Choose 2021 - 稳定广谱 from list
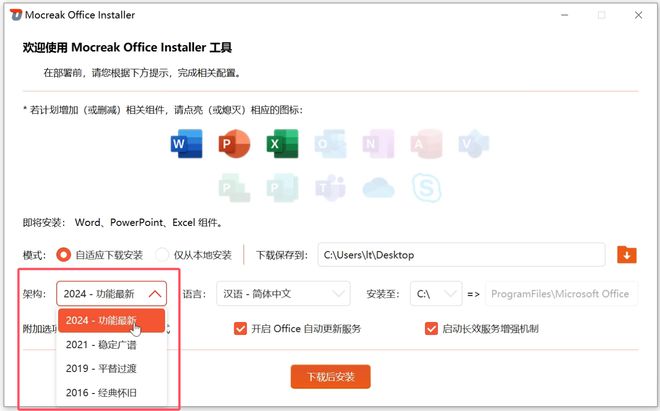 click(x=112, y=345)
